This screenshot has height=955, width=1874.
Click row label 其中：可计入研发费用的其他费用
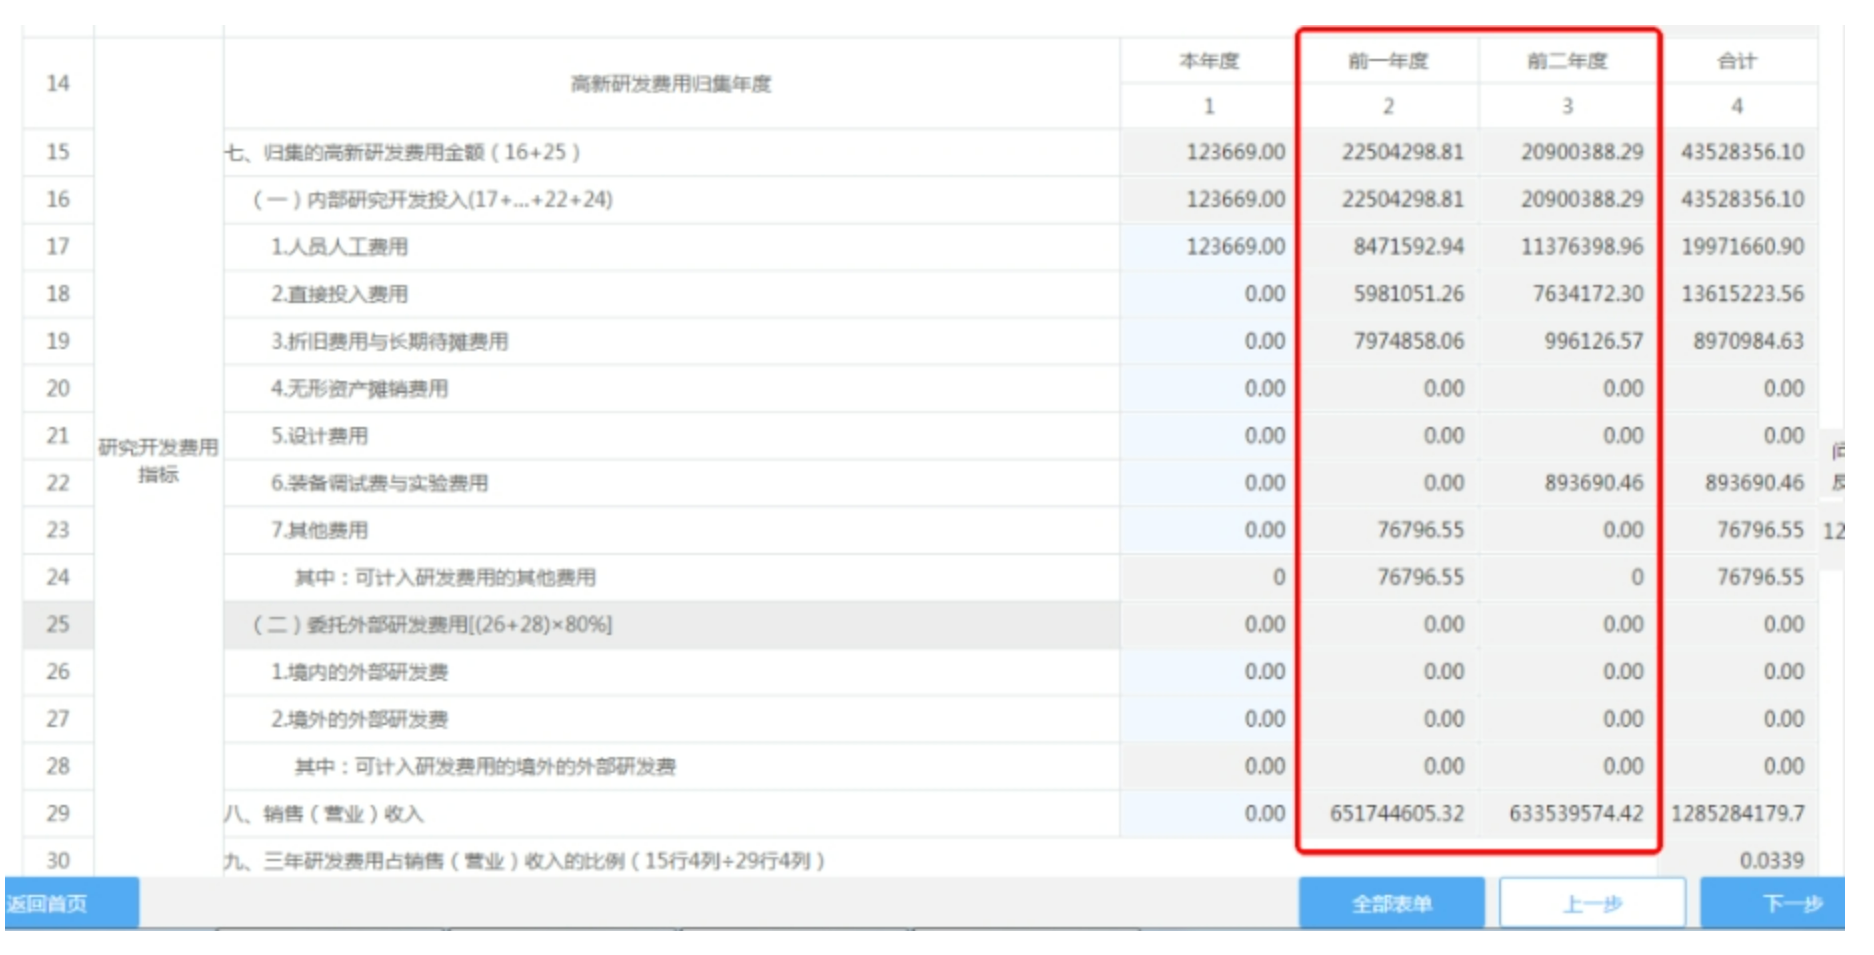click(x=445, y=577)
